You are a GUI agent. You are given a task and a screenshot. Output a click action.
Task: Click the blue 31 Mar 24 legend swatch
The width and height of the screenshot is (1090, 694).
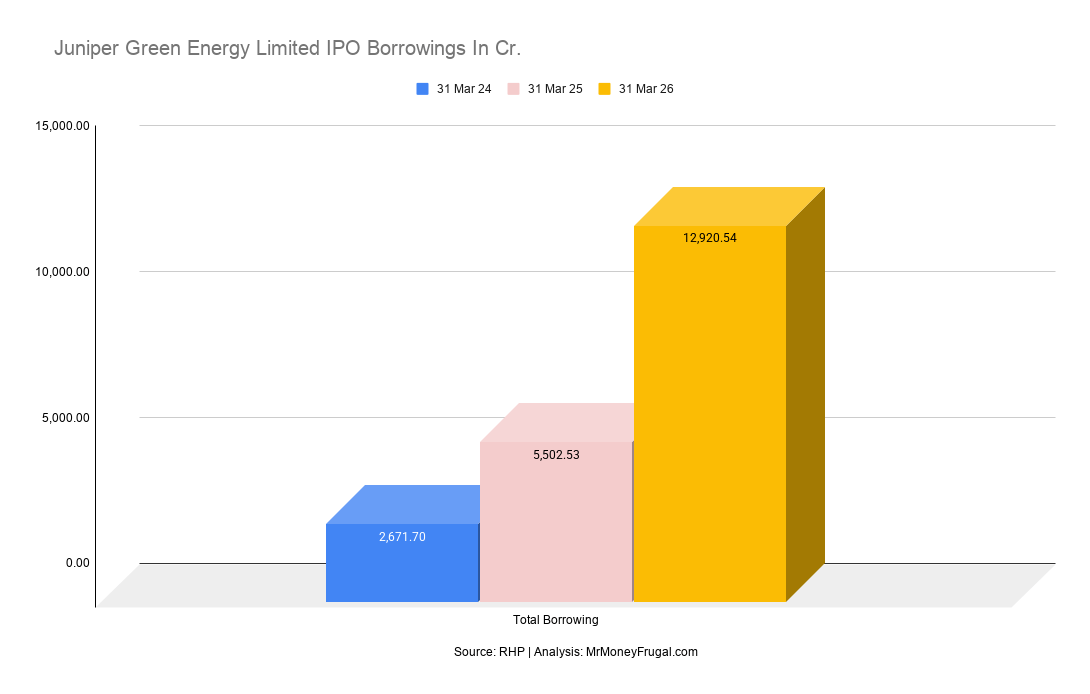coord(422,89)
